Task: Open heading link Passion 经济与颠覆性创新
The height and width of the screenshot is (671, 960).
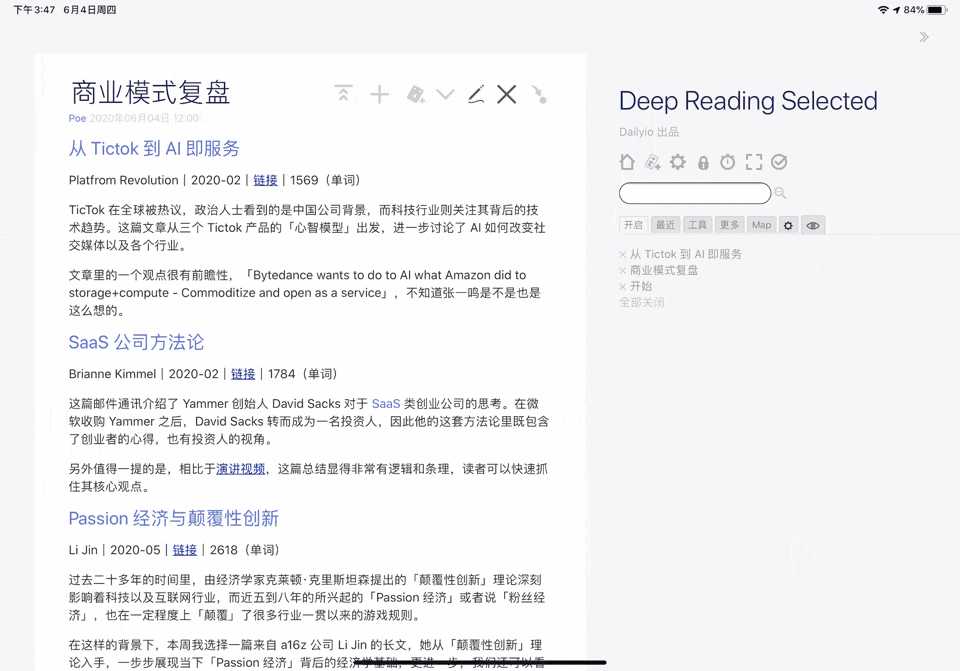Action: tap(174, 518)
